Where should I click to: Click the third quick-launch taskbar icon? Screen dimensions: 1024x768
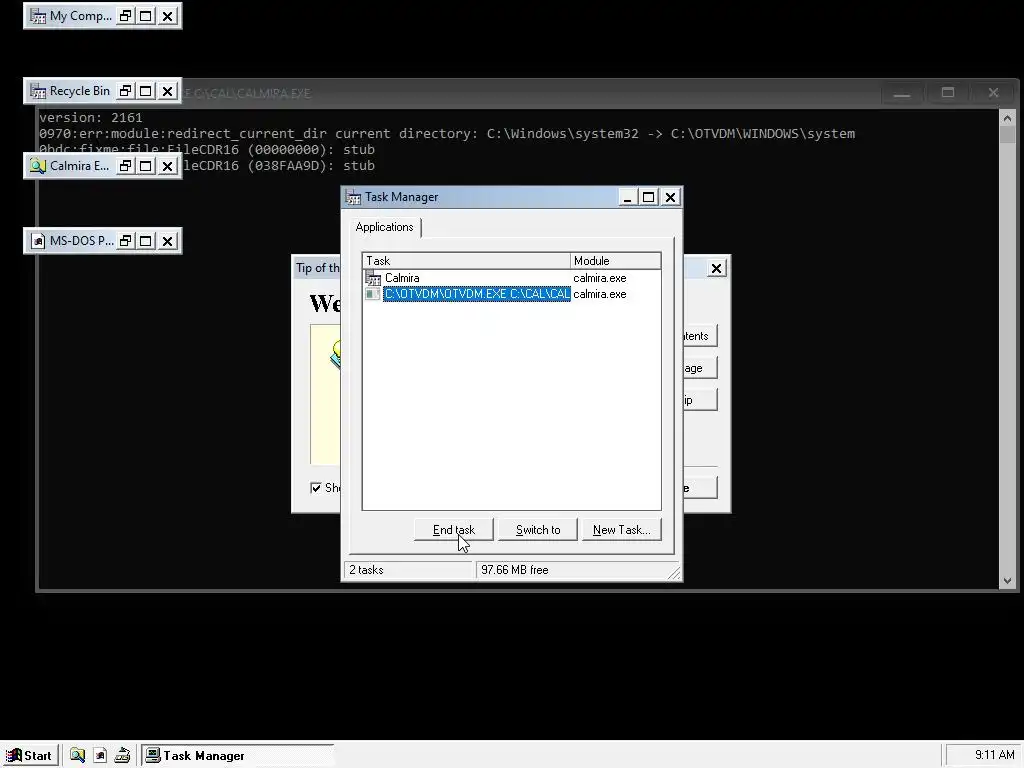(122, 756)
